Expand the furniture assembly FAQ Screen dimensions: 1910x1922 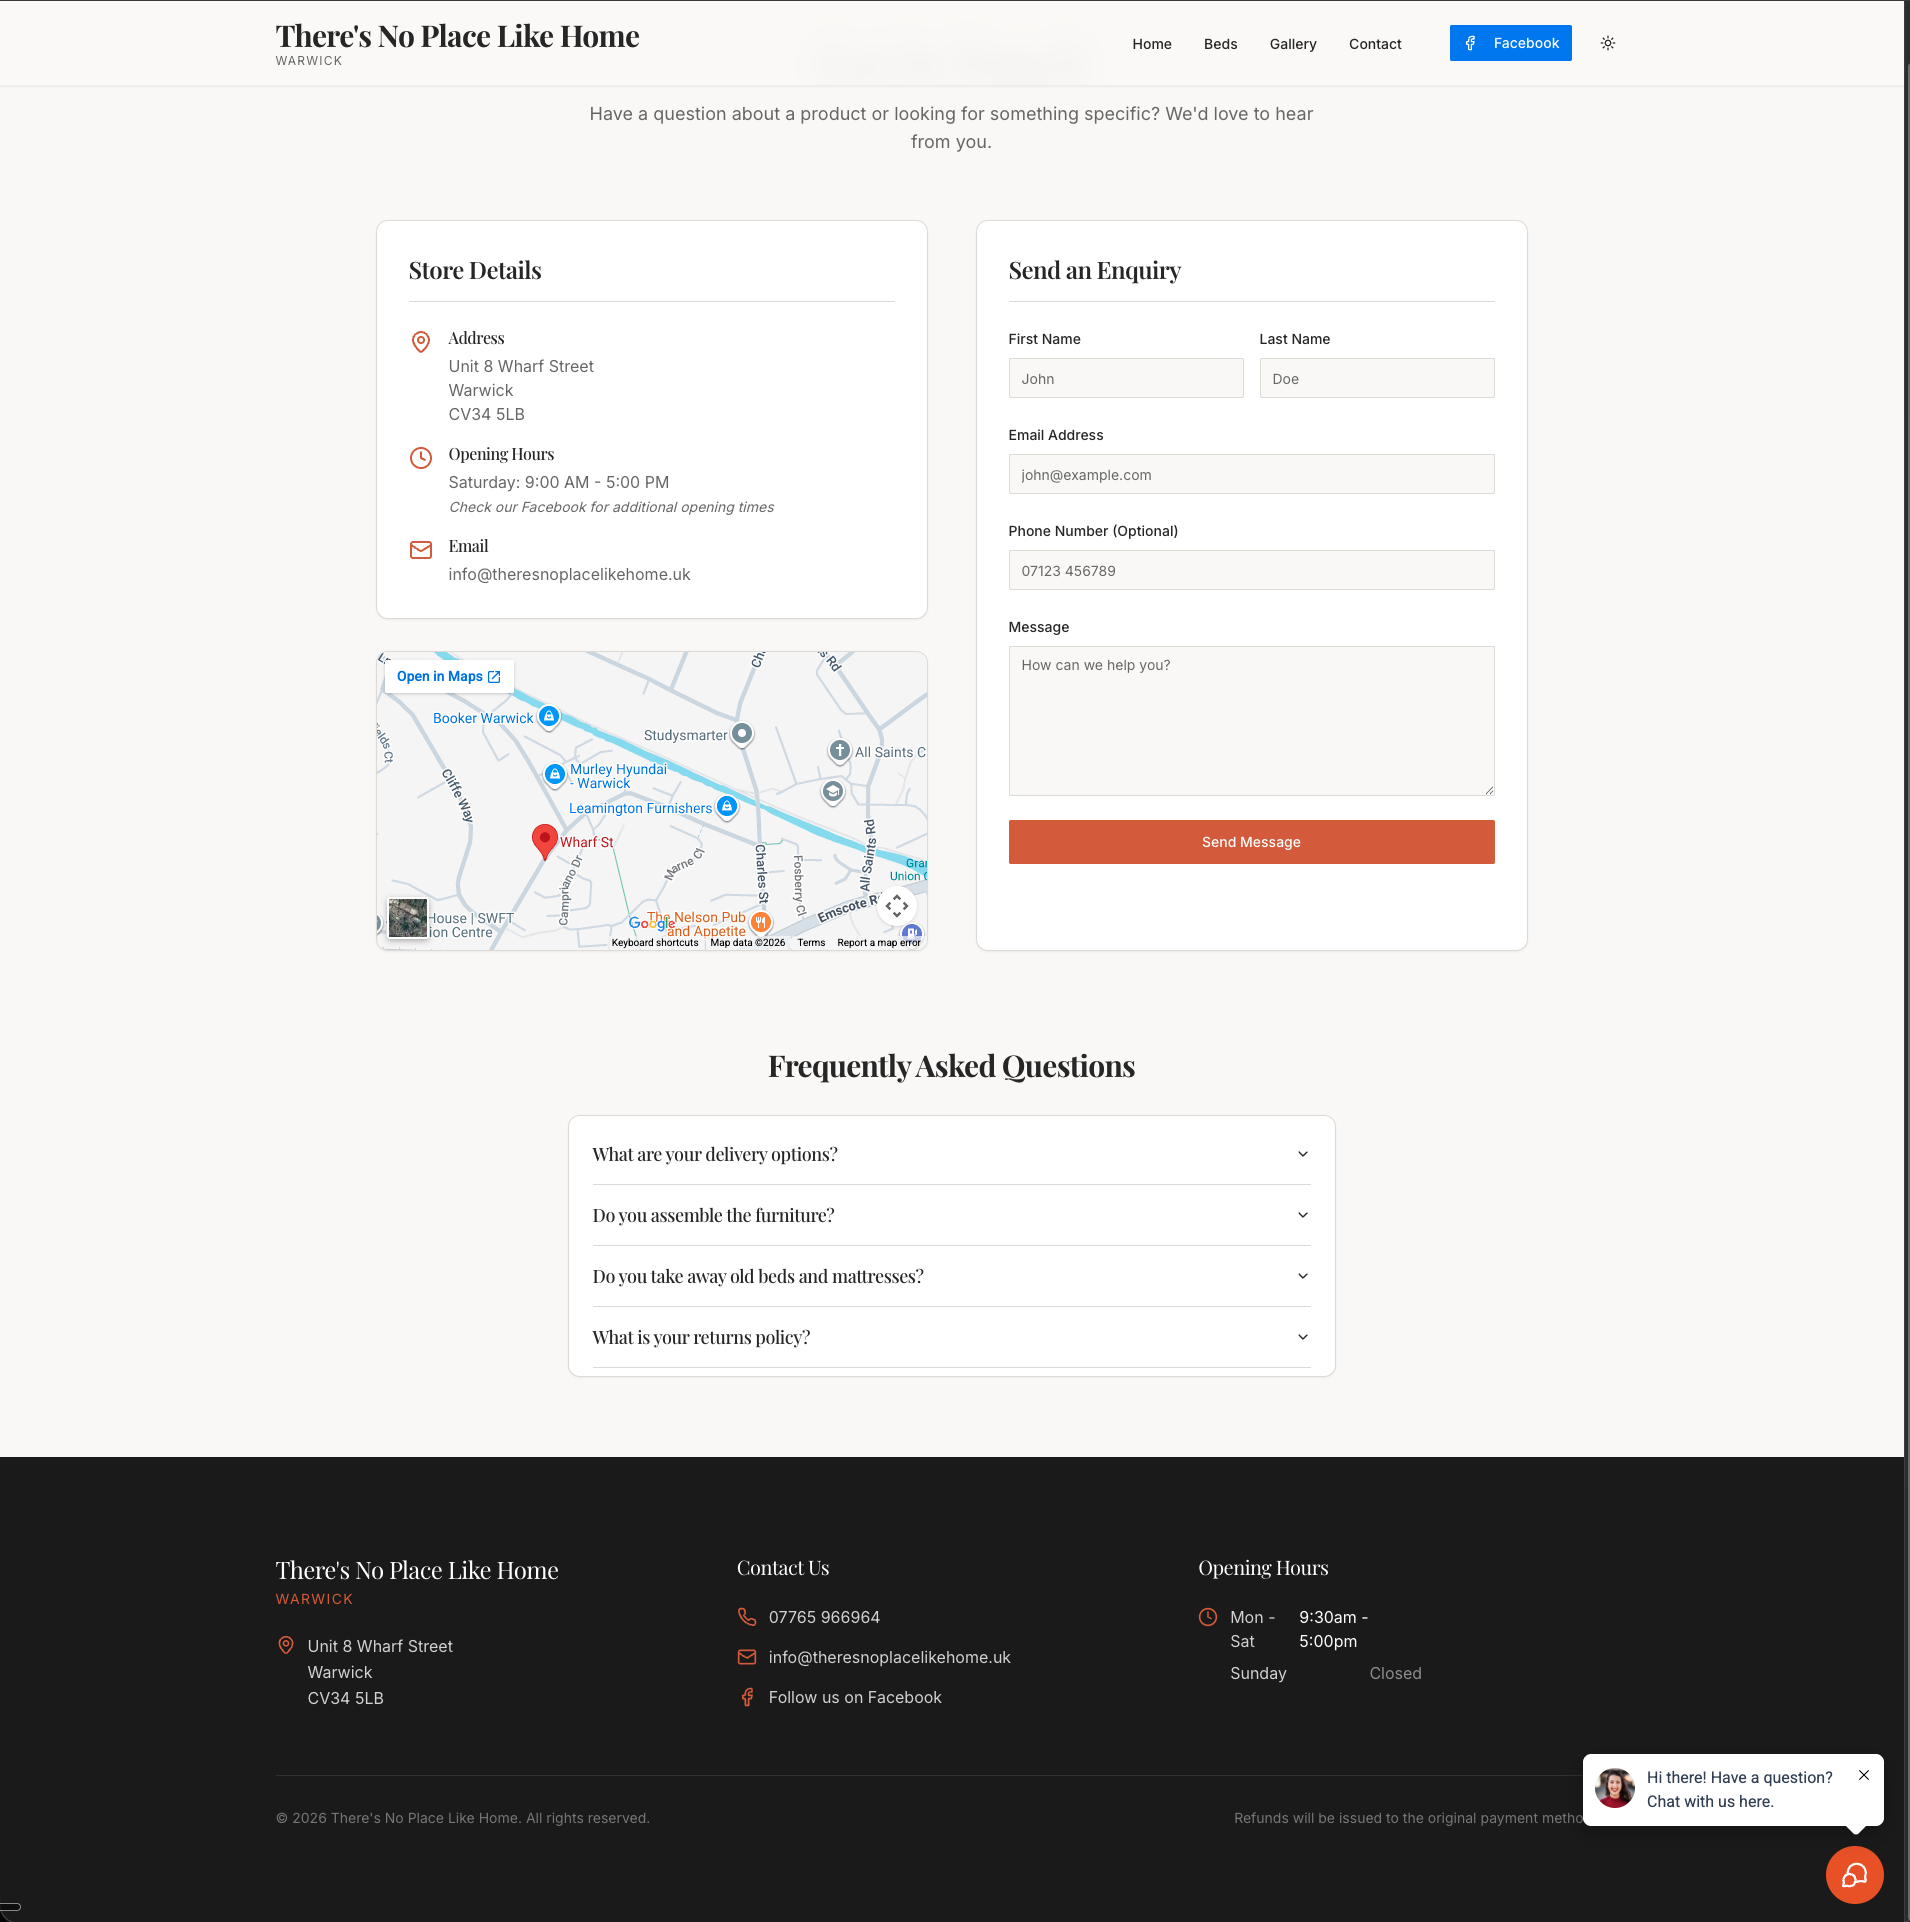point(951,1215)
